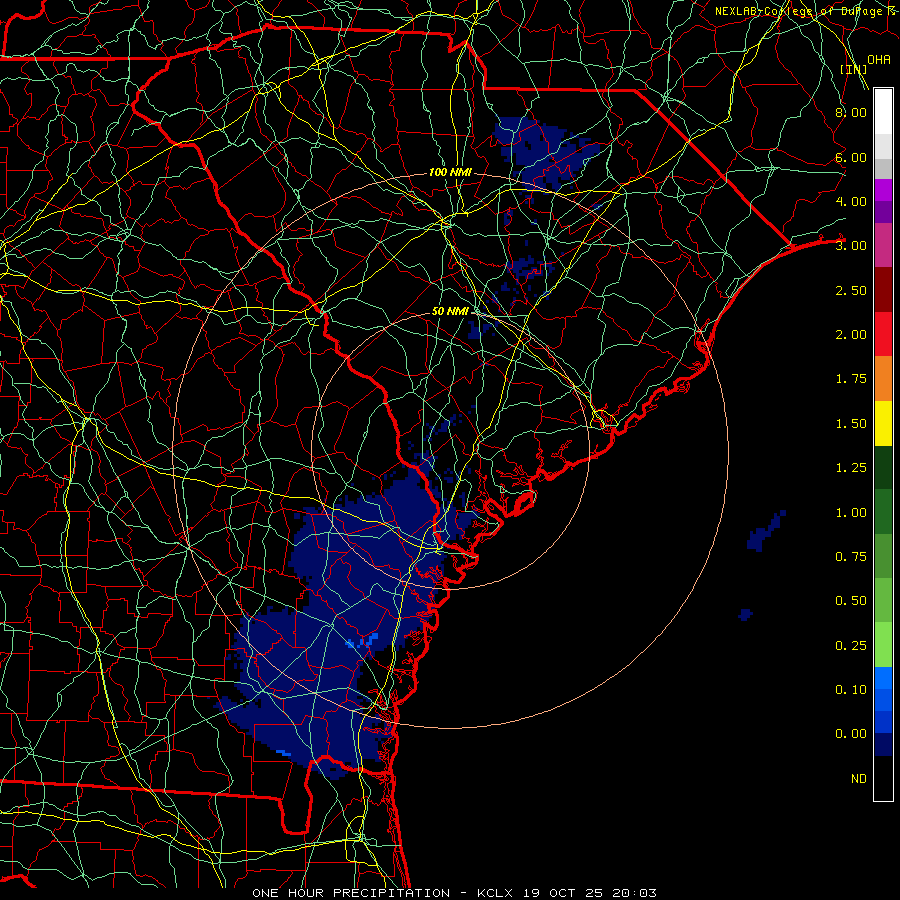This screenshot has height=900, width=900.
Task: Click the 0.10 legend value
Action: click(x=851, y=690)
